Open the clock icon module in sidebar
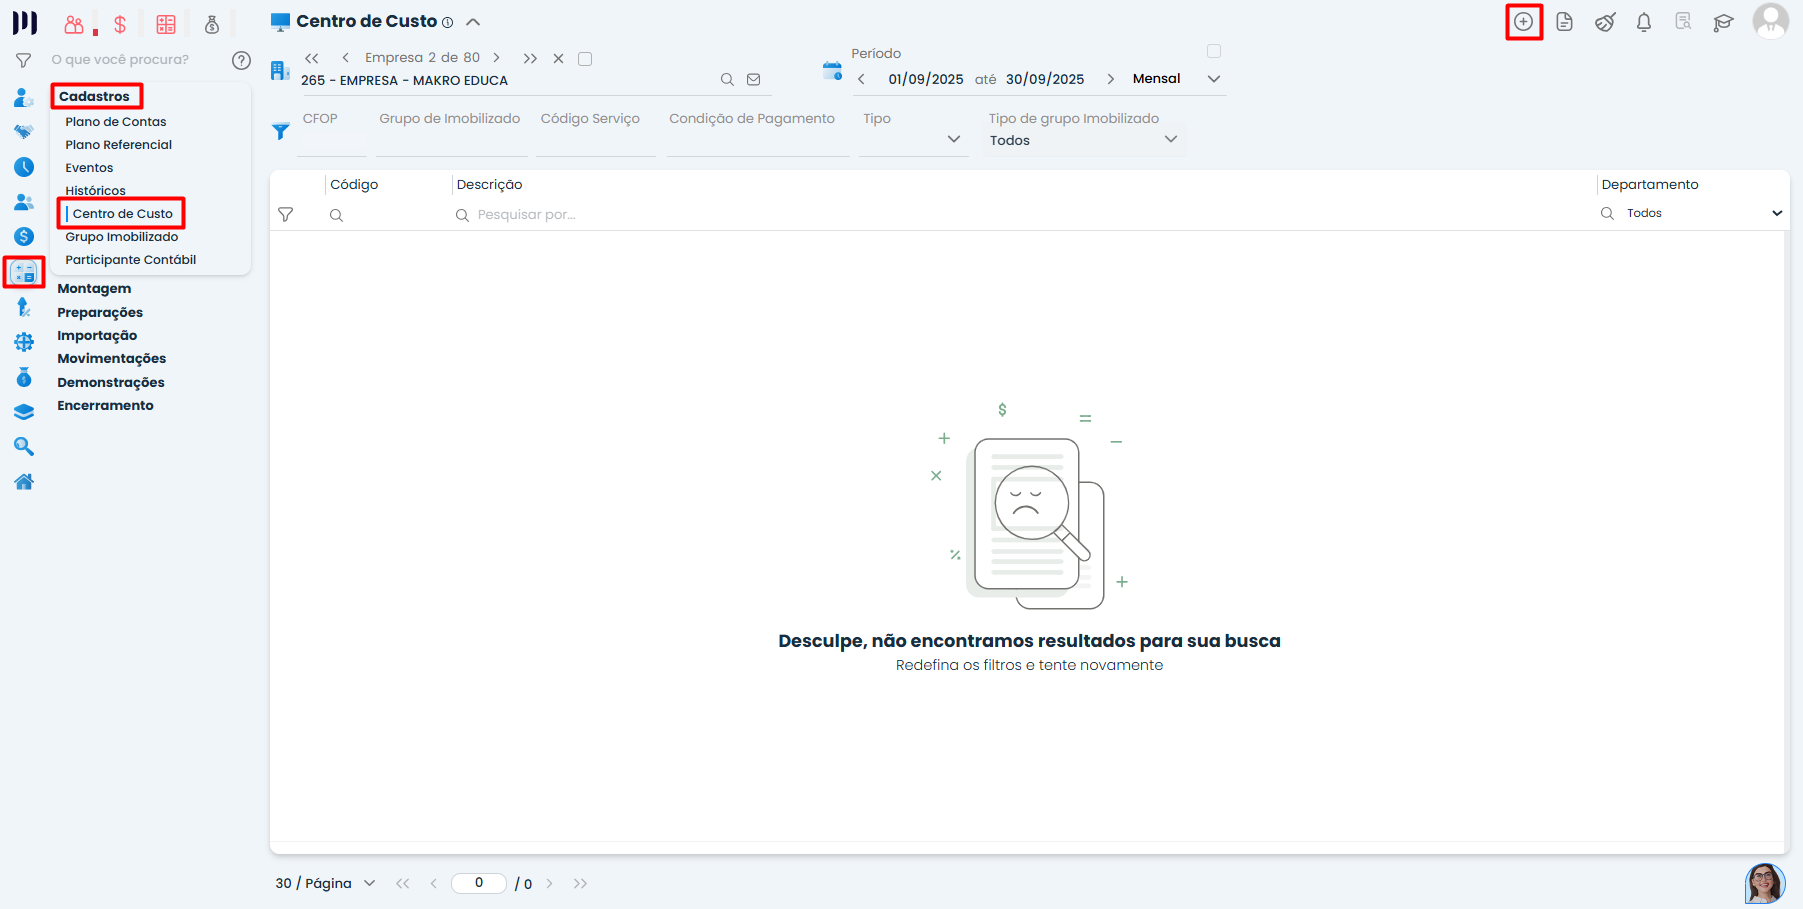Screen dimensions: 1803x909 [x=24, y=167]
